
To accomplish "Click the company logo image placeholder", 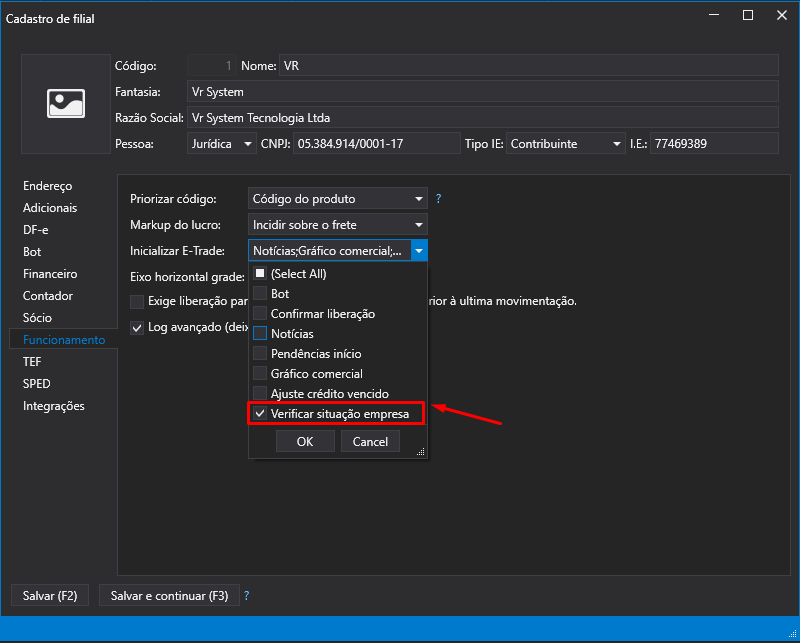I will (x=66, y=103).
